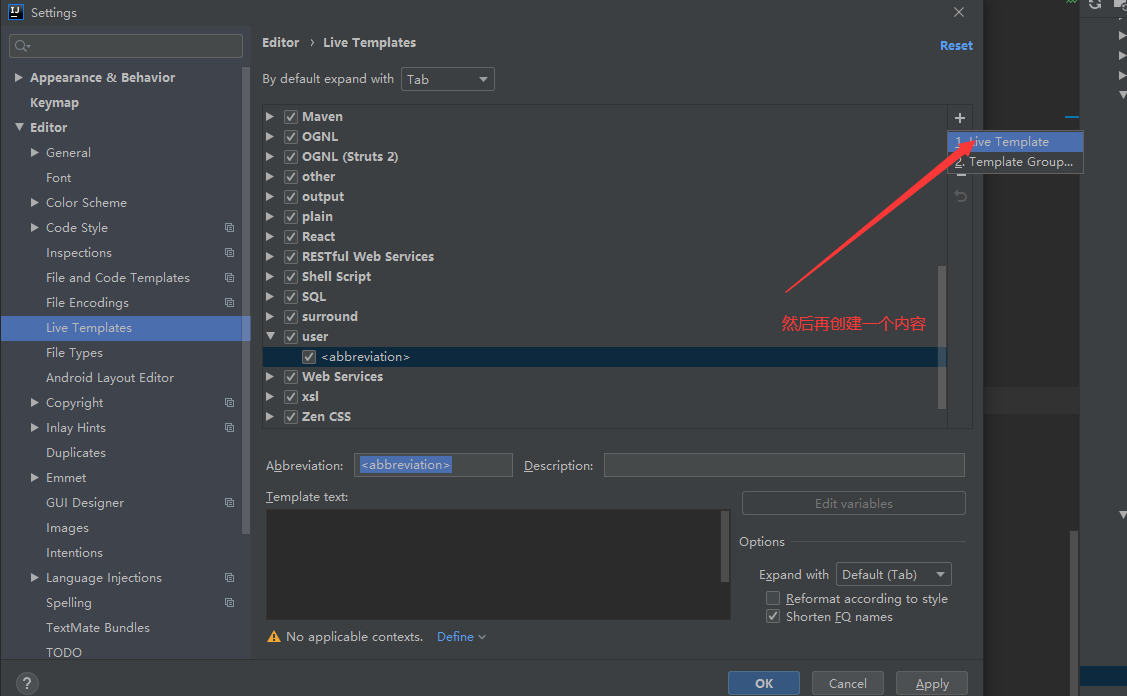Uncheck the Maven template group checkbox

[x=291, y=117]
